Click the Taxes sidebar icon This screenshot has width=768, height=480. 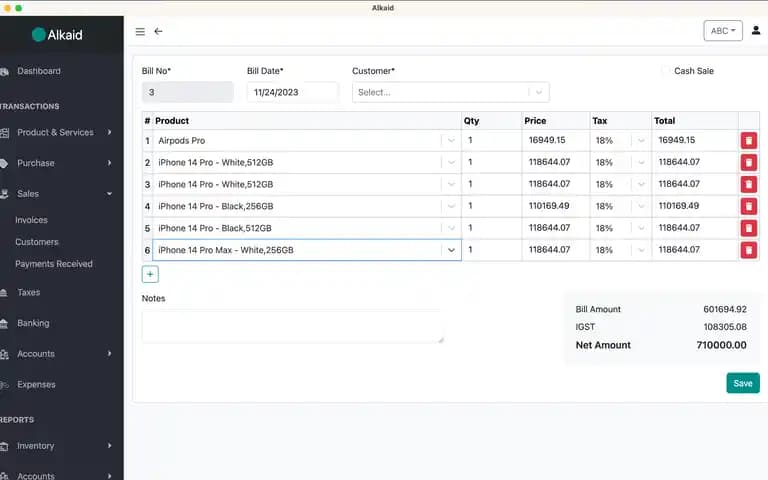click(4, 293)
